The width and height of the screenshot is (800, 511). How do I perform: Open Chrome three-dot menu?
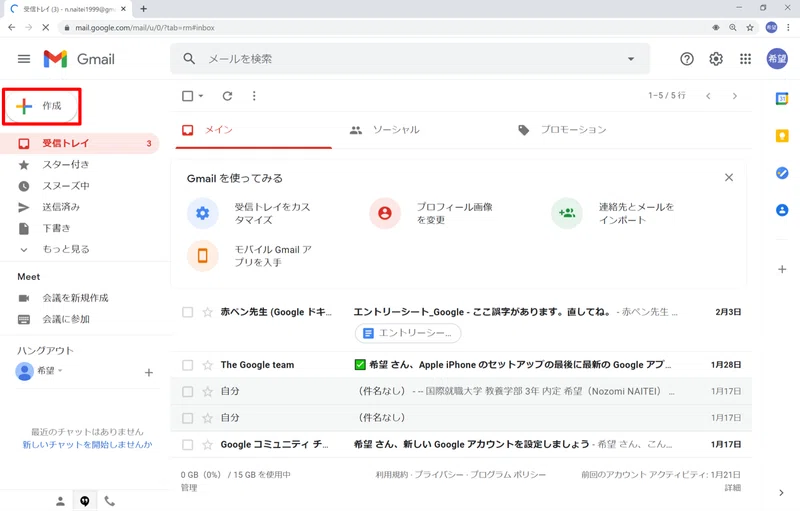tap(788, 28)
